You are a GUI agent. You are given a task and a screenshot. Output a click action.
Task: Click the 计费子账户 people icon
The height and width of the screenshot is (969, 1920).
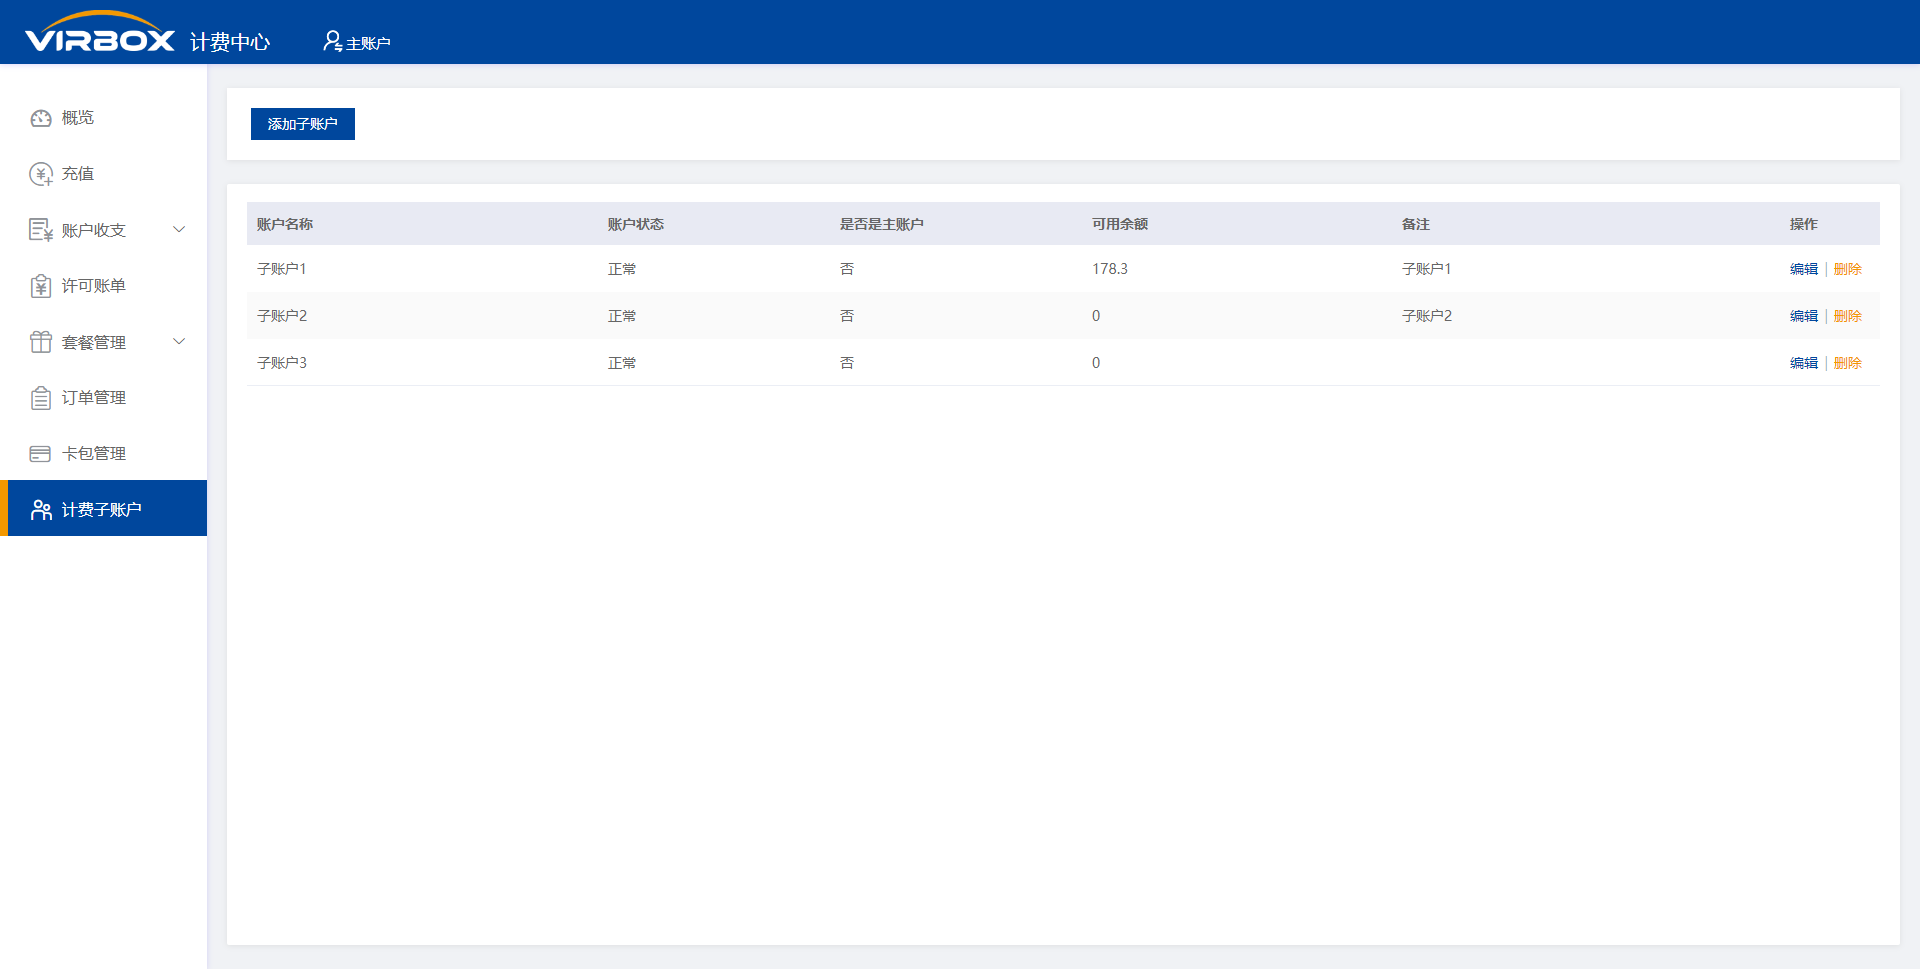point(41,510)
